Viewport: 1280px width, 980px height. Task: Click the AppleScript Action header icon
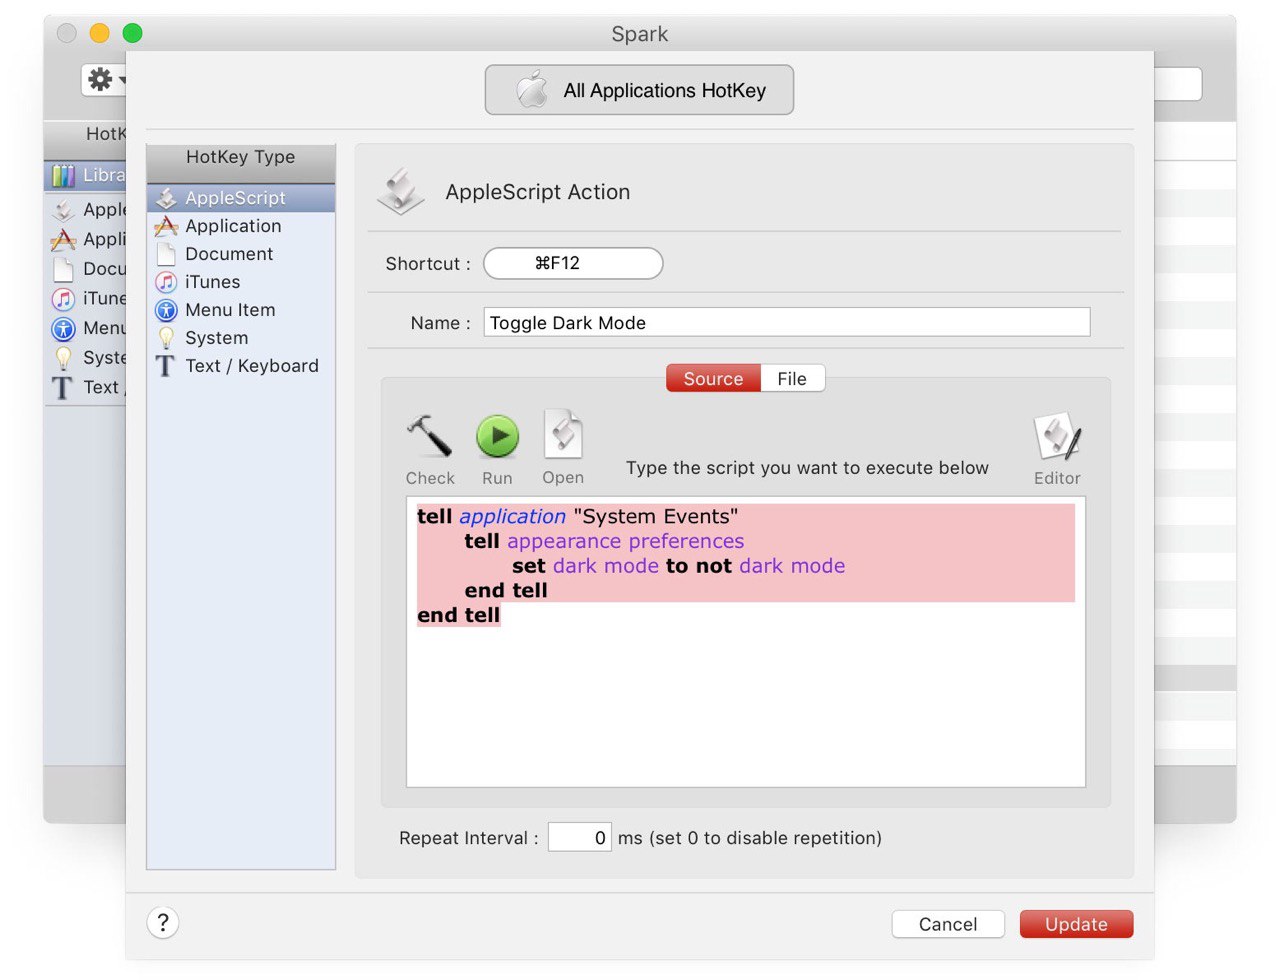point(401,191)
